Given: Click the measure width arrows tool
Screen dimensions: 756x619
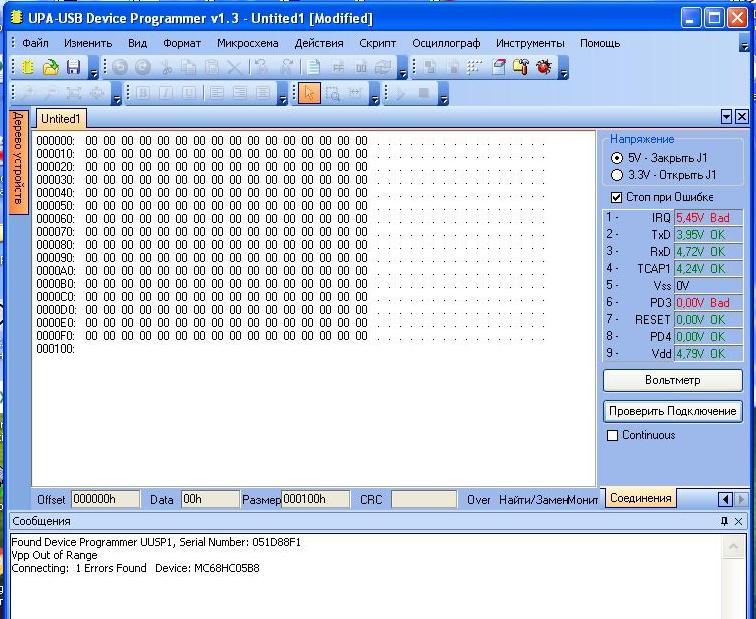Looking at the screenshot, I should tap(355, 93).
